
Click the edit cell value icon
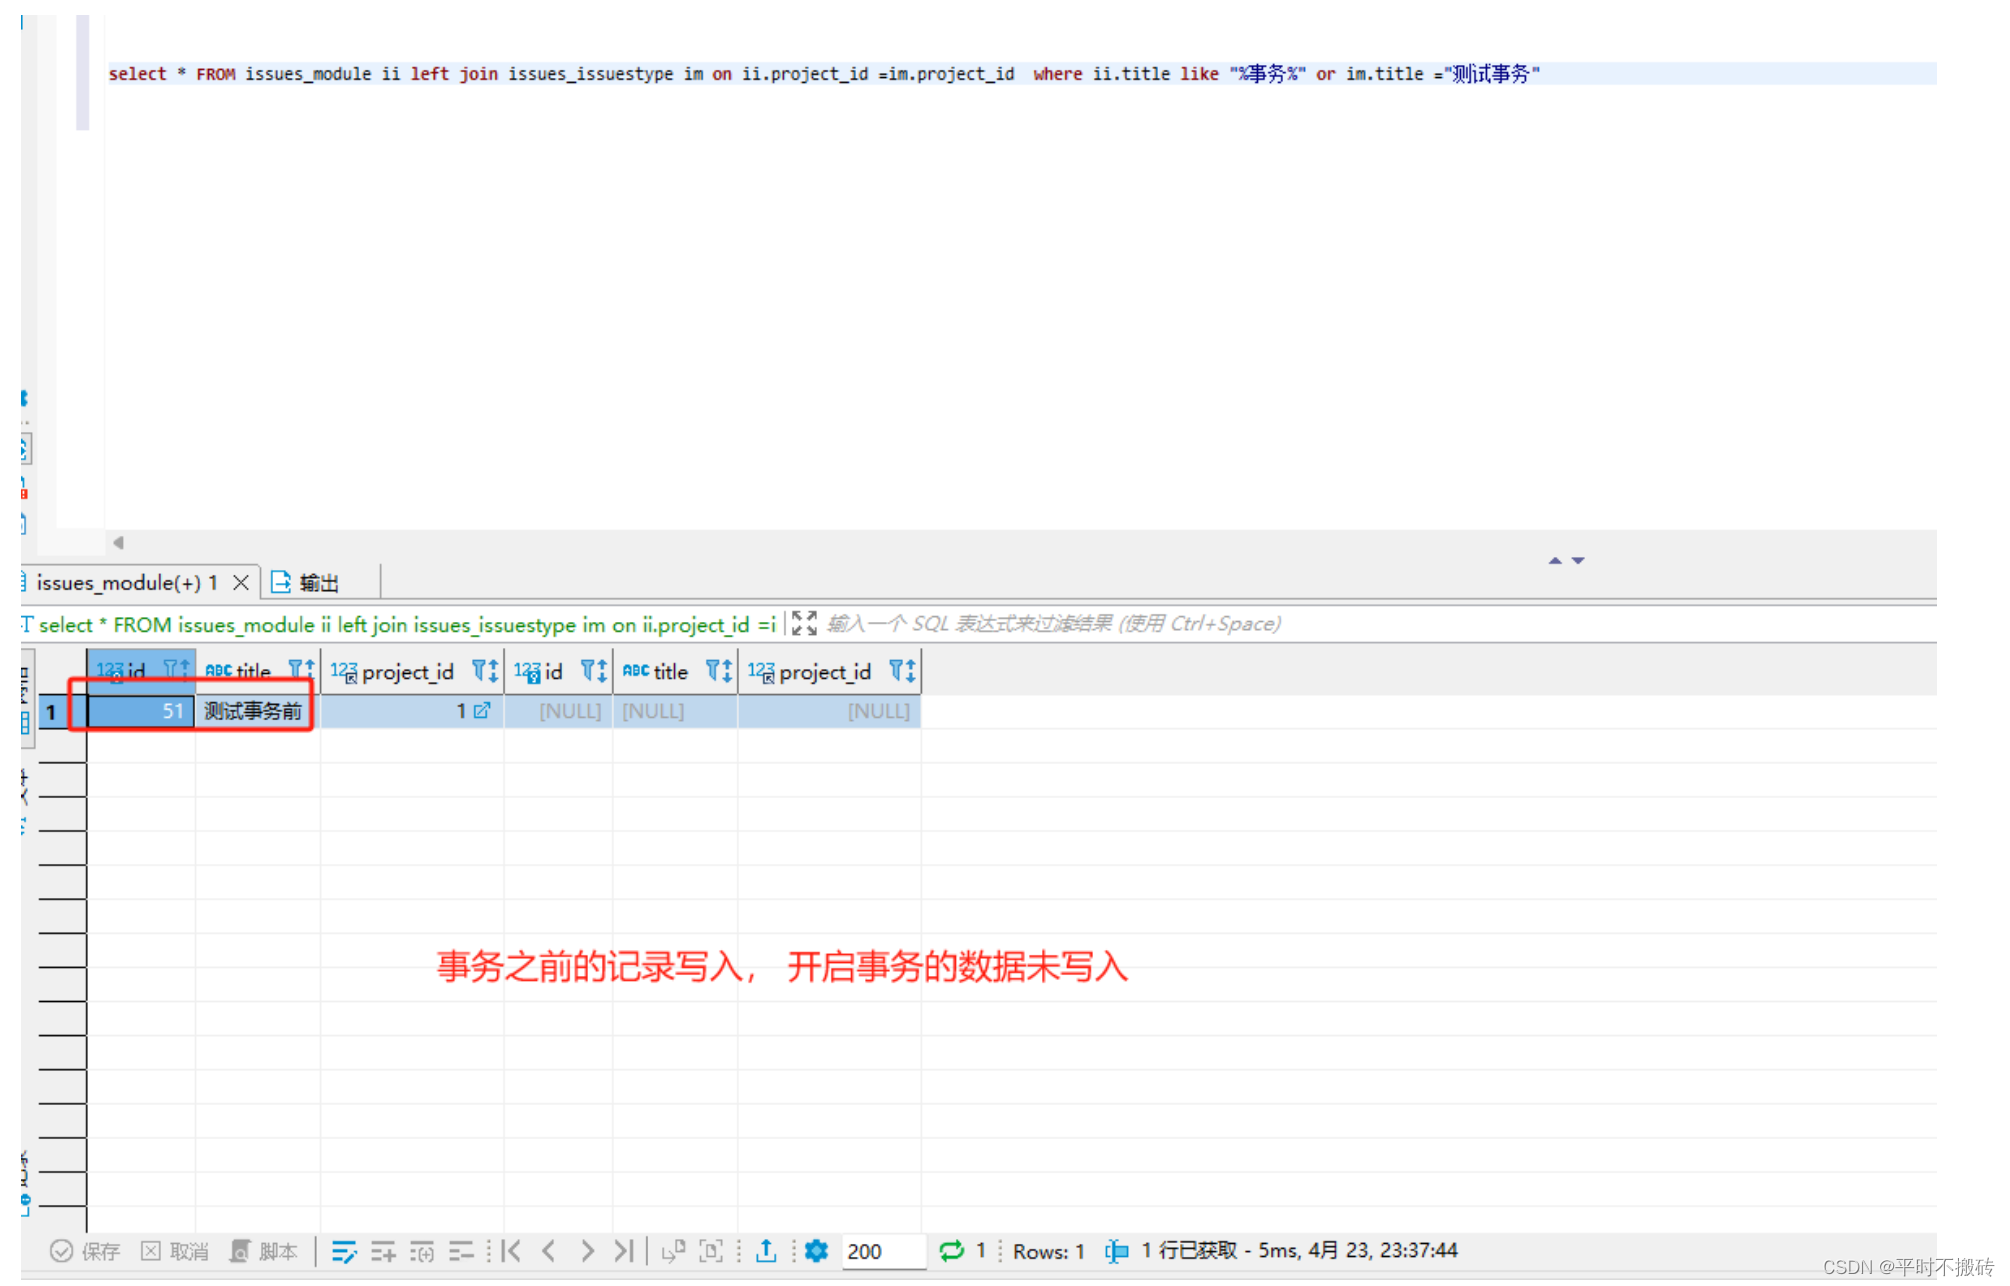[344, 1251]
